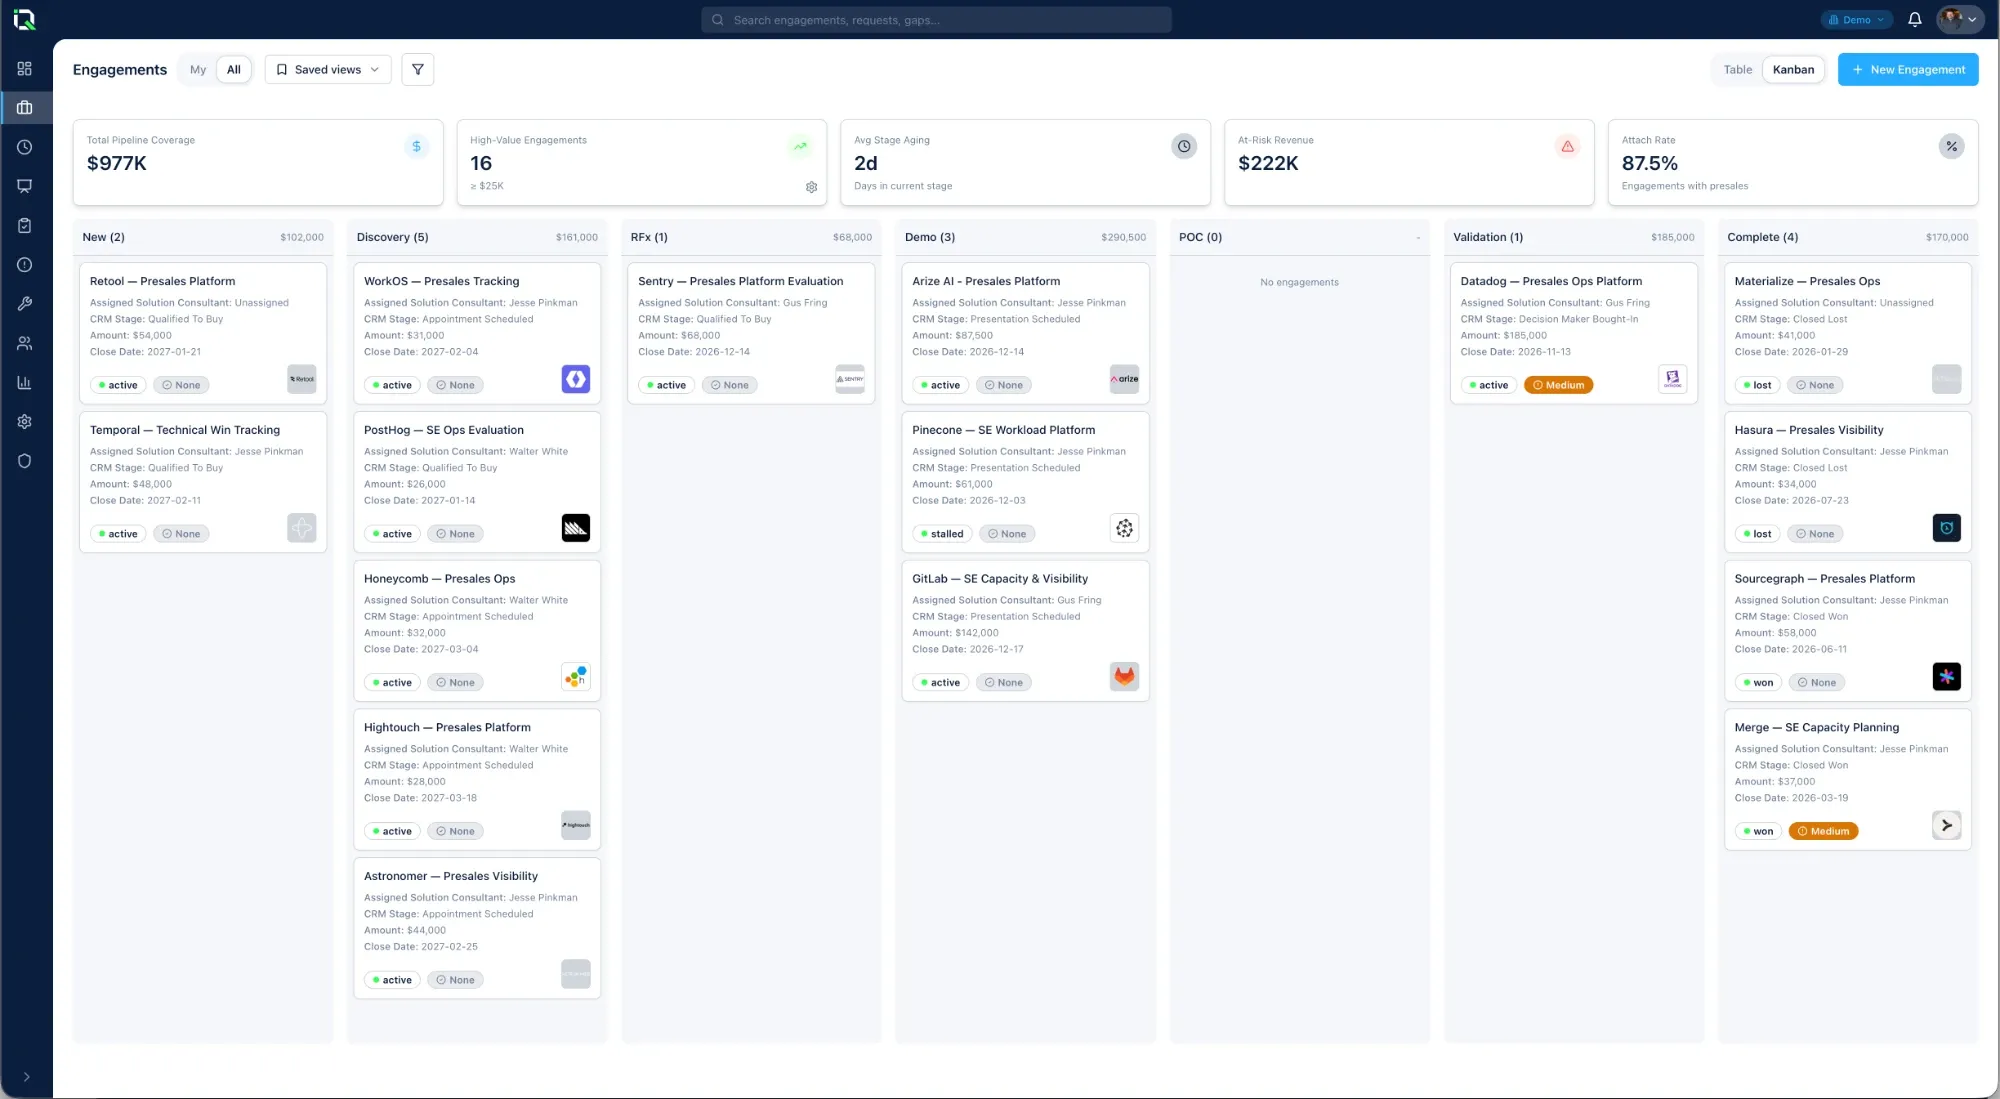2000x1099 pixels.
Task: Open the clipboard check icon in sidebar
Action: (x=25, y=226)
